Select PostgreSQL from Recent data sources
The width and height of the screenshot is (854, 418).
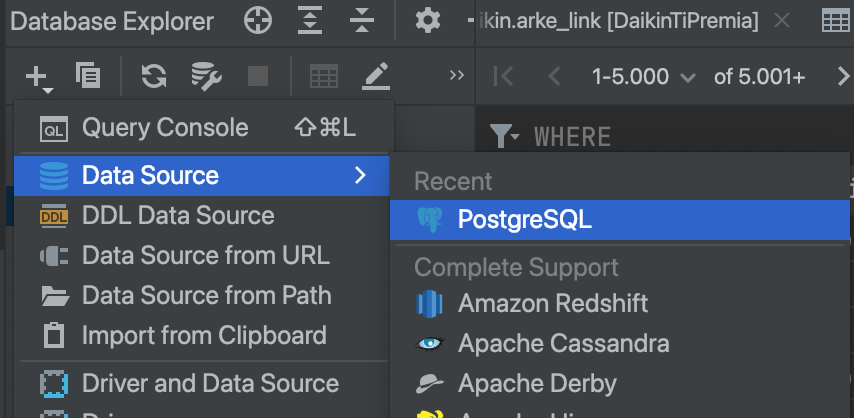(x=524, y=220)
